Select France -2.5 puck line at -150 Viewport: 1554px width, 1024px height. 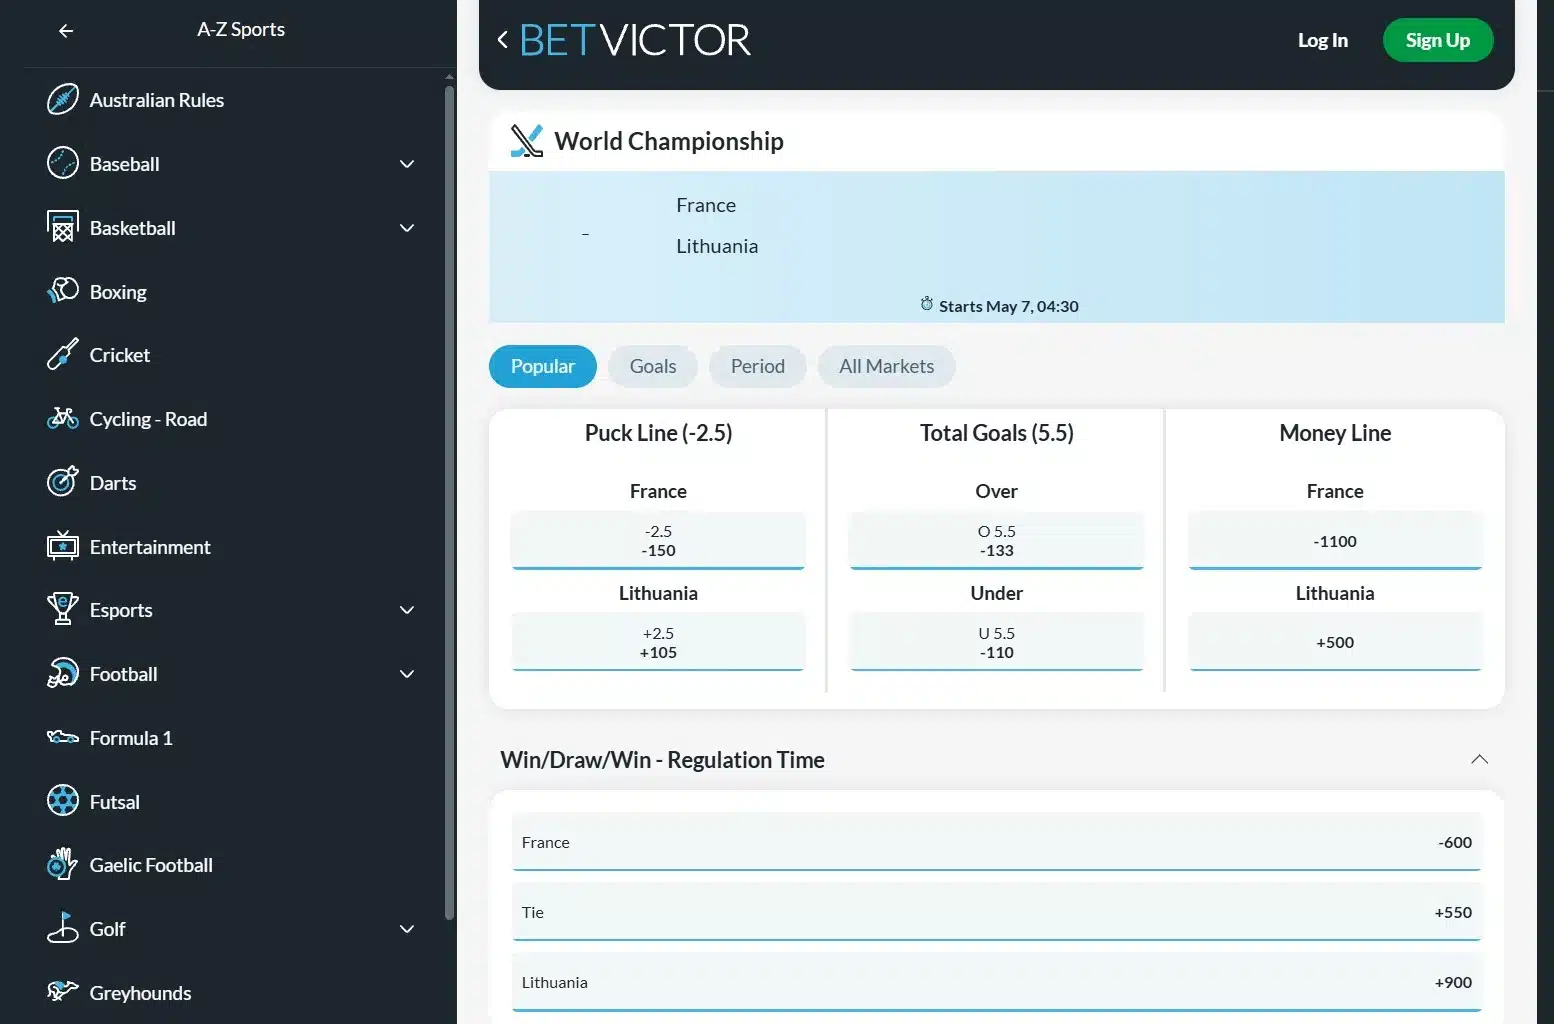point(658,541)
